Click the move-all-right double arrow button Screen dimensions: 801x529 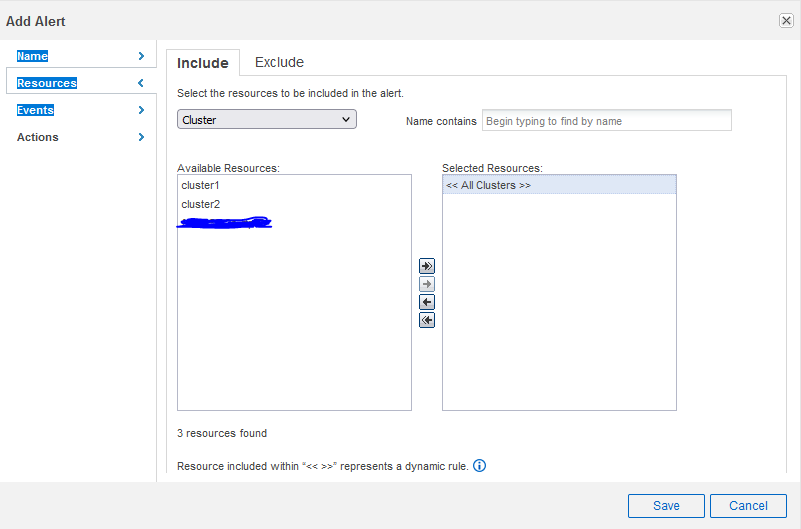[427, 266]
